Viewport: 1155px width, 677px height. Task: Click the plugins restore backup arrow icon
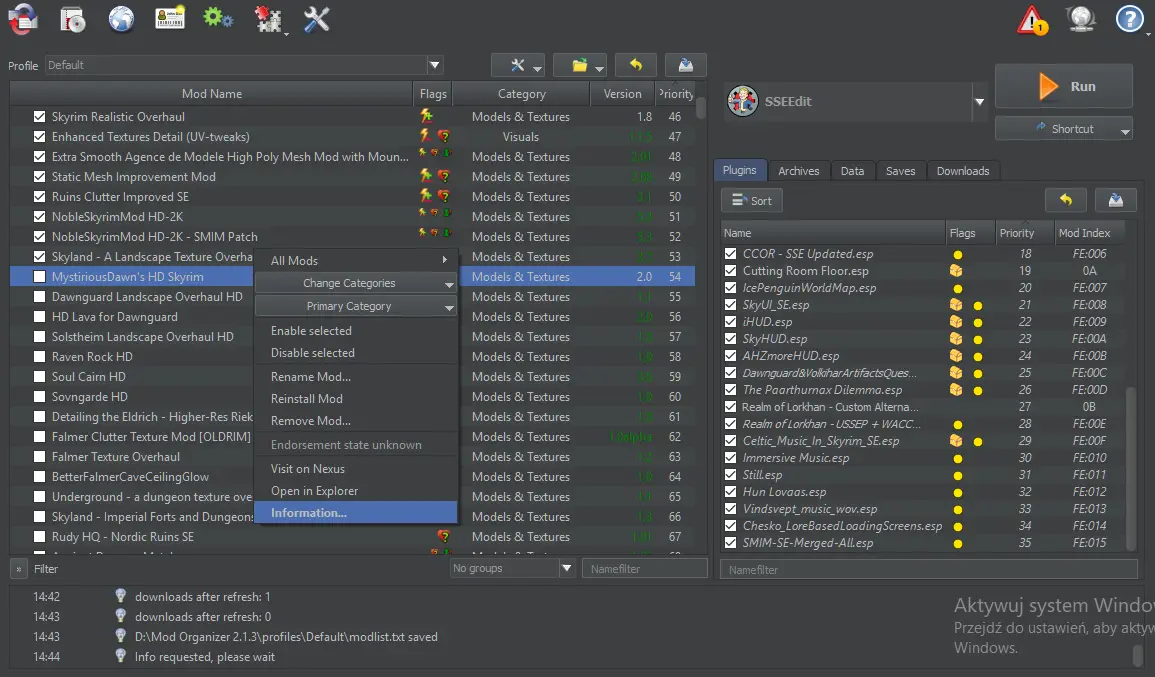pos(1065,200)
